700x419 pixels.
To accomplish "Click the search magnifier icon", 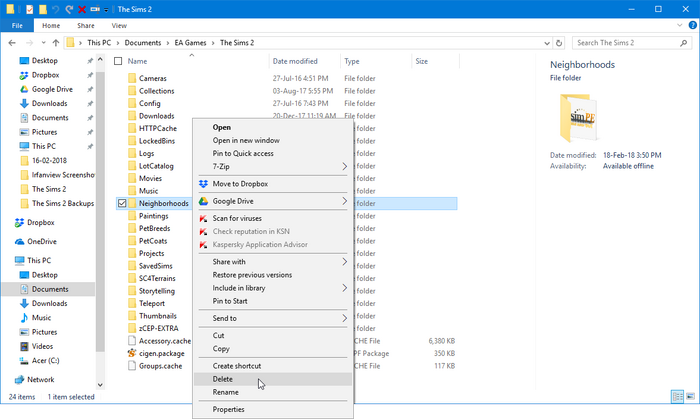I will pos(683,43).
